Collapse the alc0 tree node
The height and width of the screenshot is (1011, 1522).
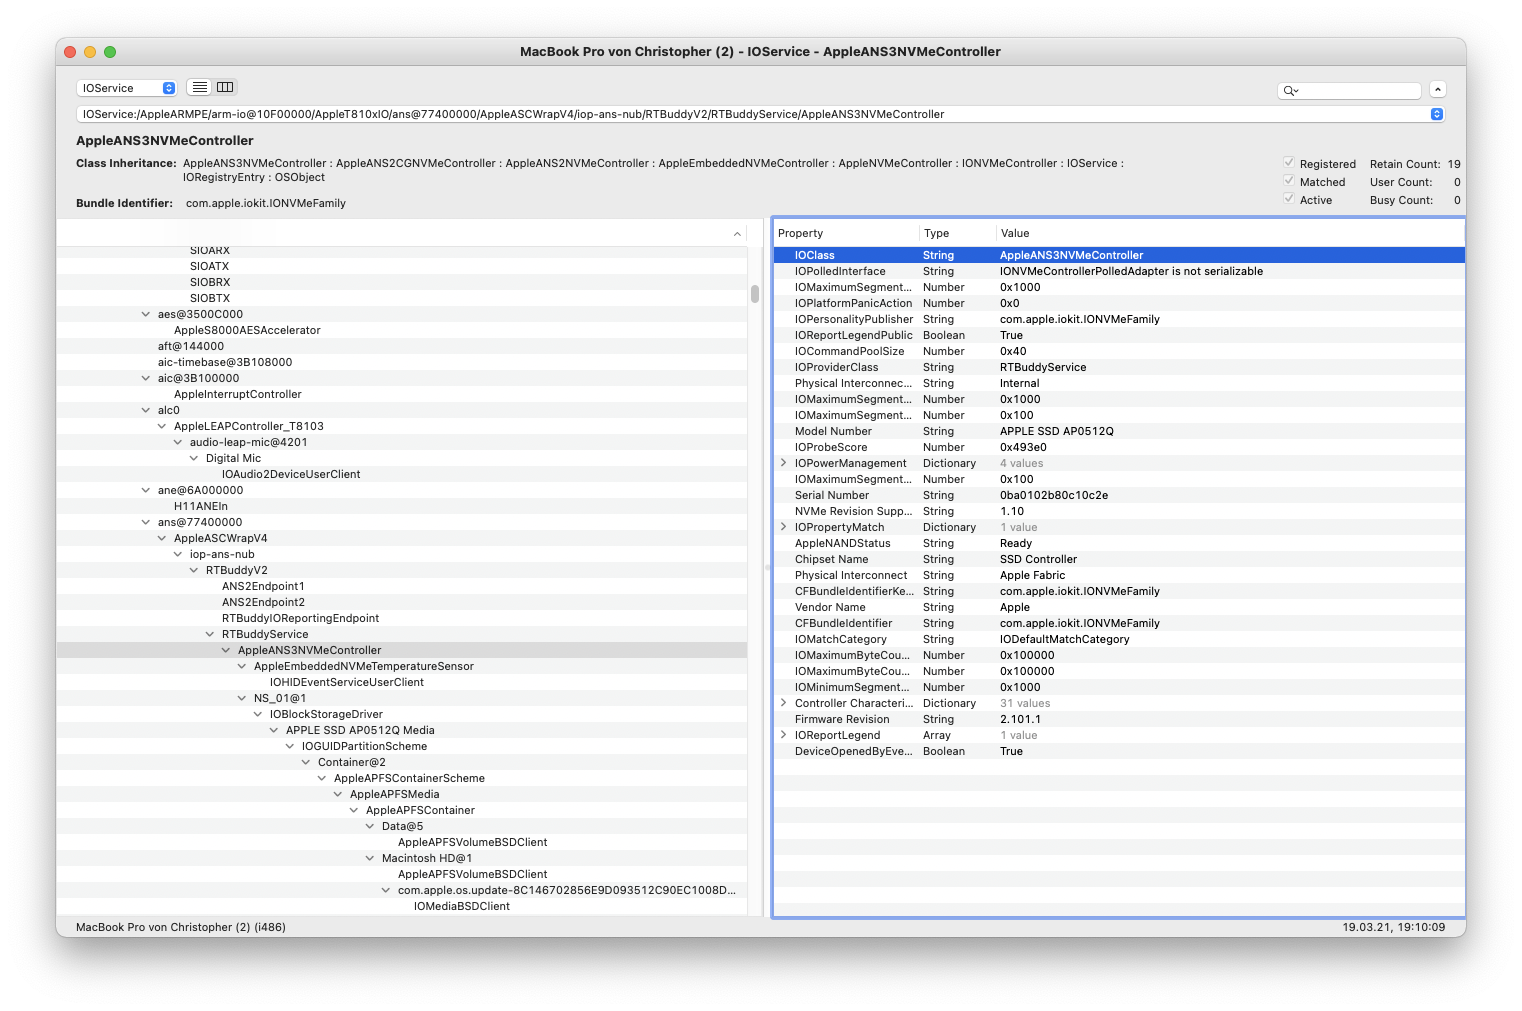(146, 410)
